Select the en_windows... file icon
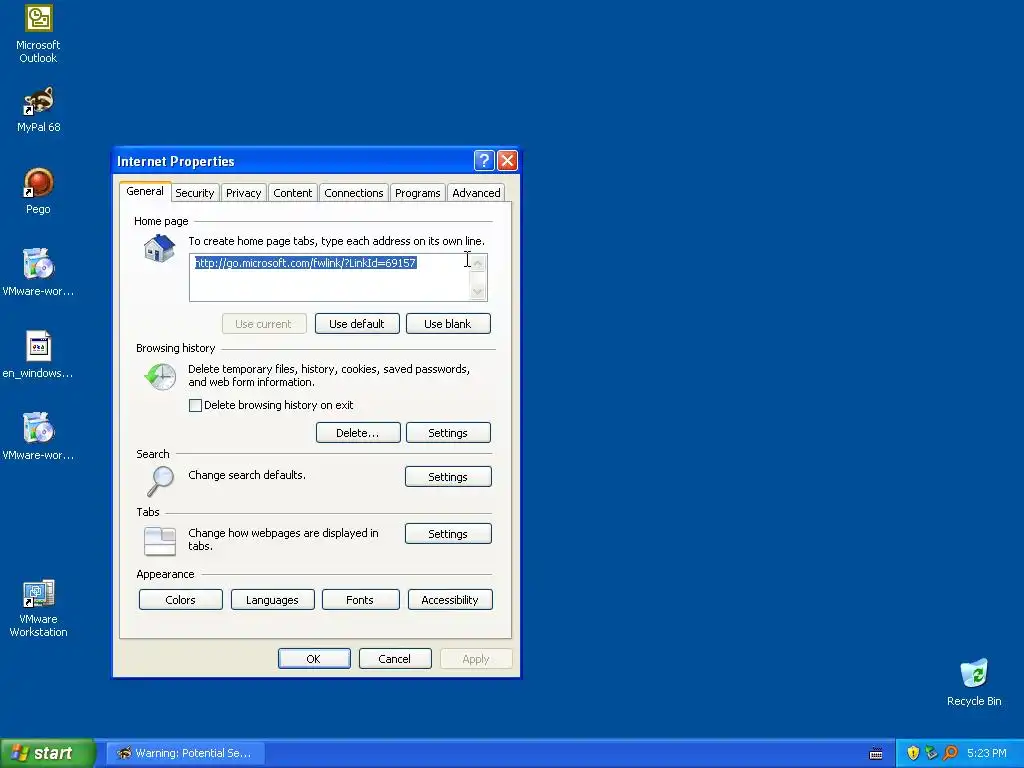 click(x=38, y=355)
